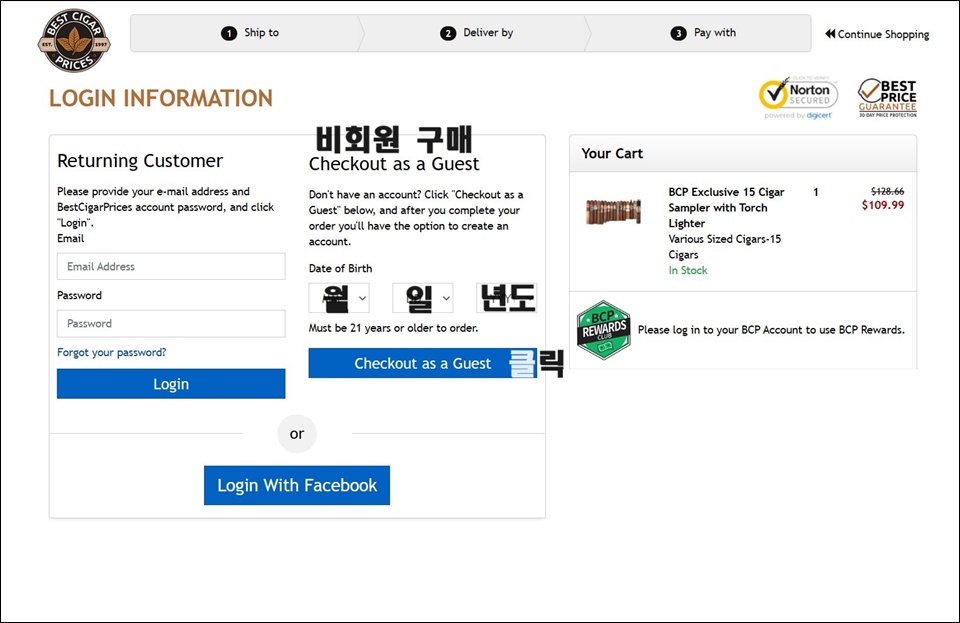Click the Date of Birth label
This screenshot has width=960, height=623.
tap(340, 268)
